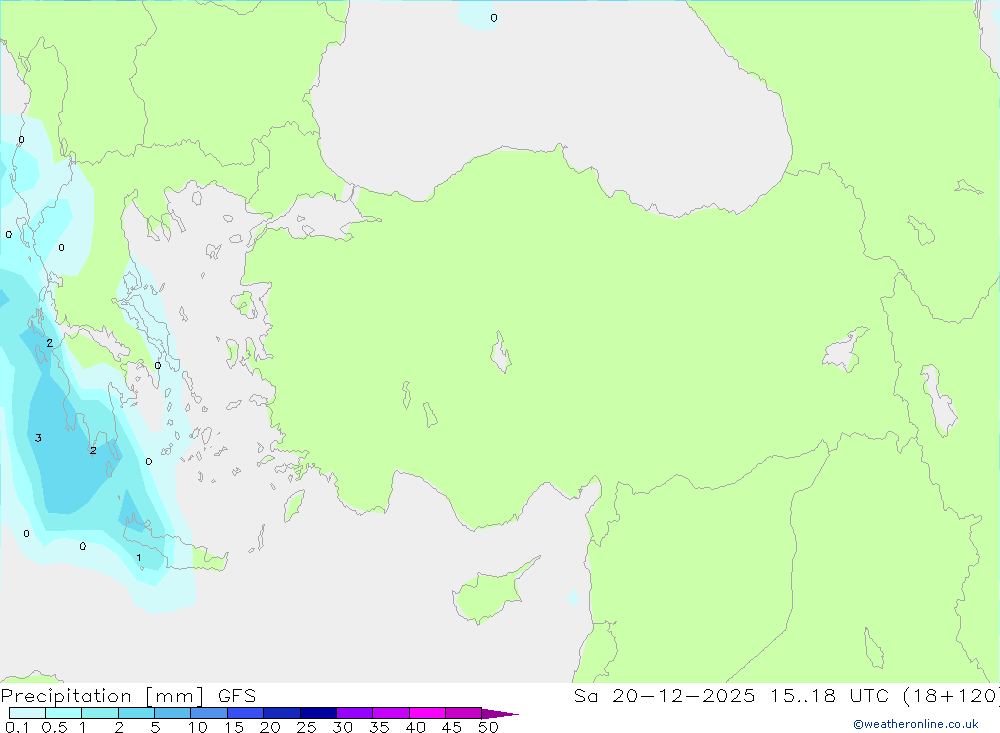Click the 'Sa 20-12-2025 15..18 UTC' timestamp
The width and height of the screenshot is (1000, 733).
coord(732,695)
